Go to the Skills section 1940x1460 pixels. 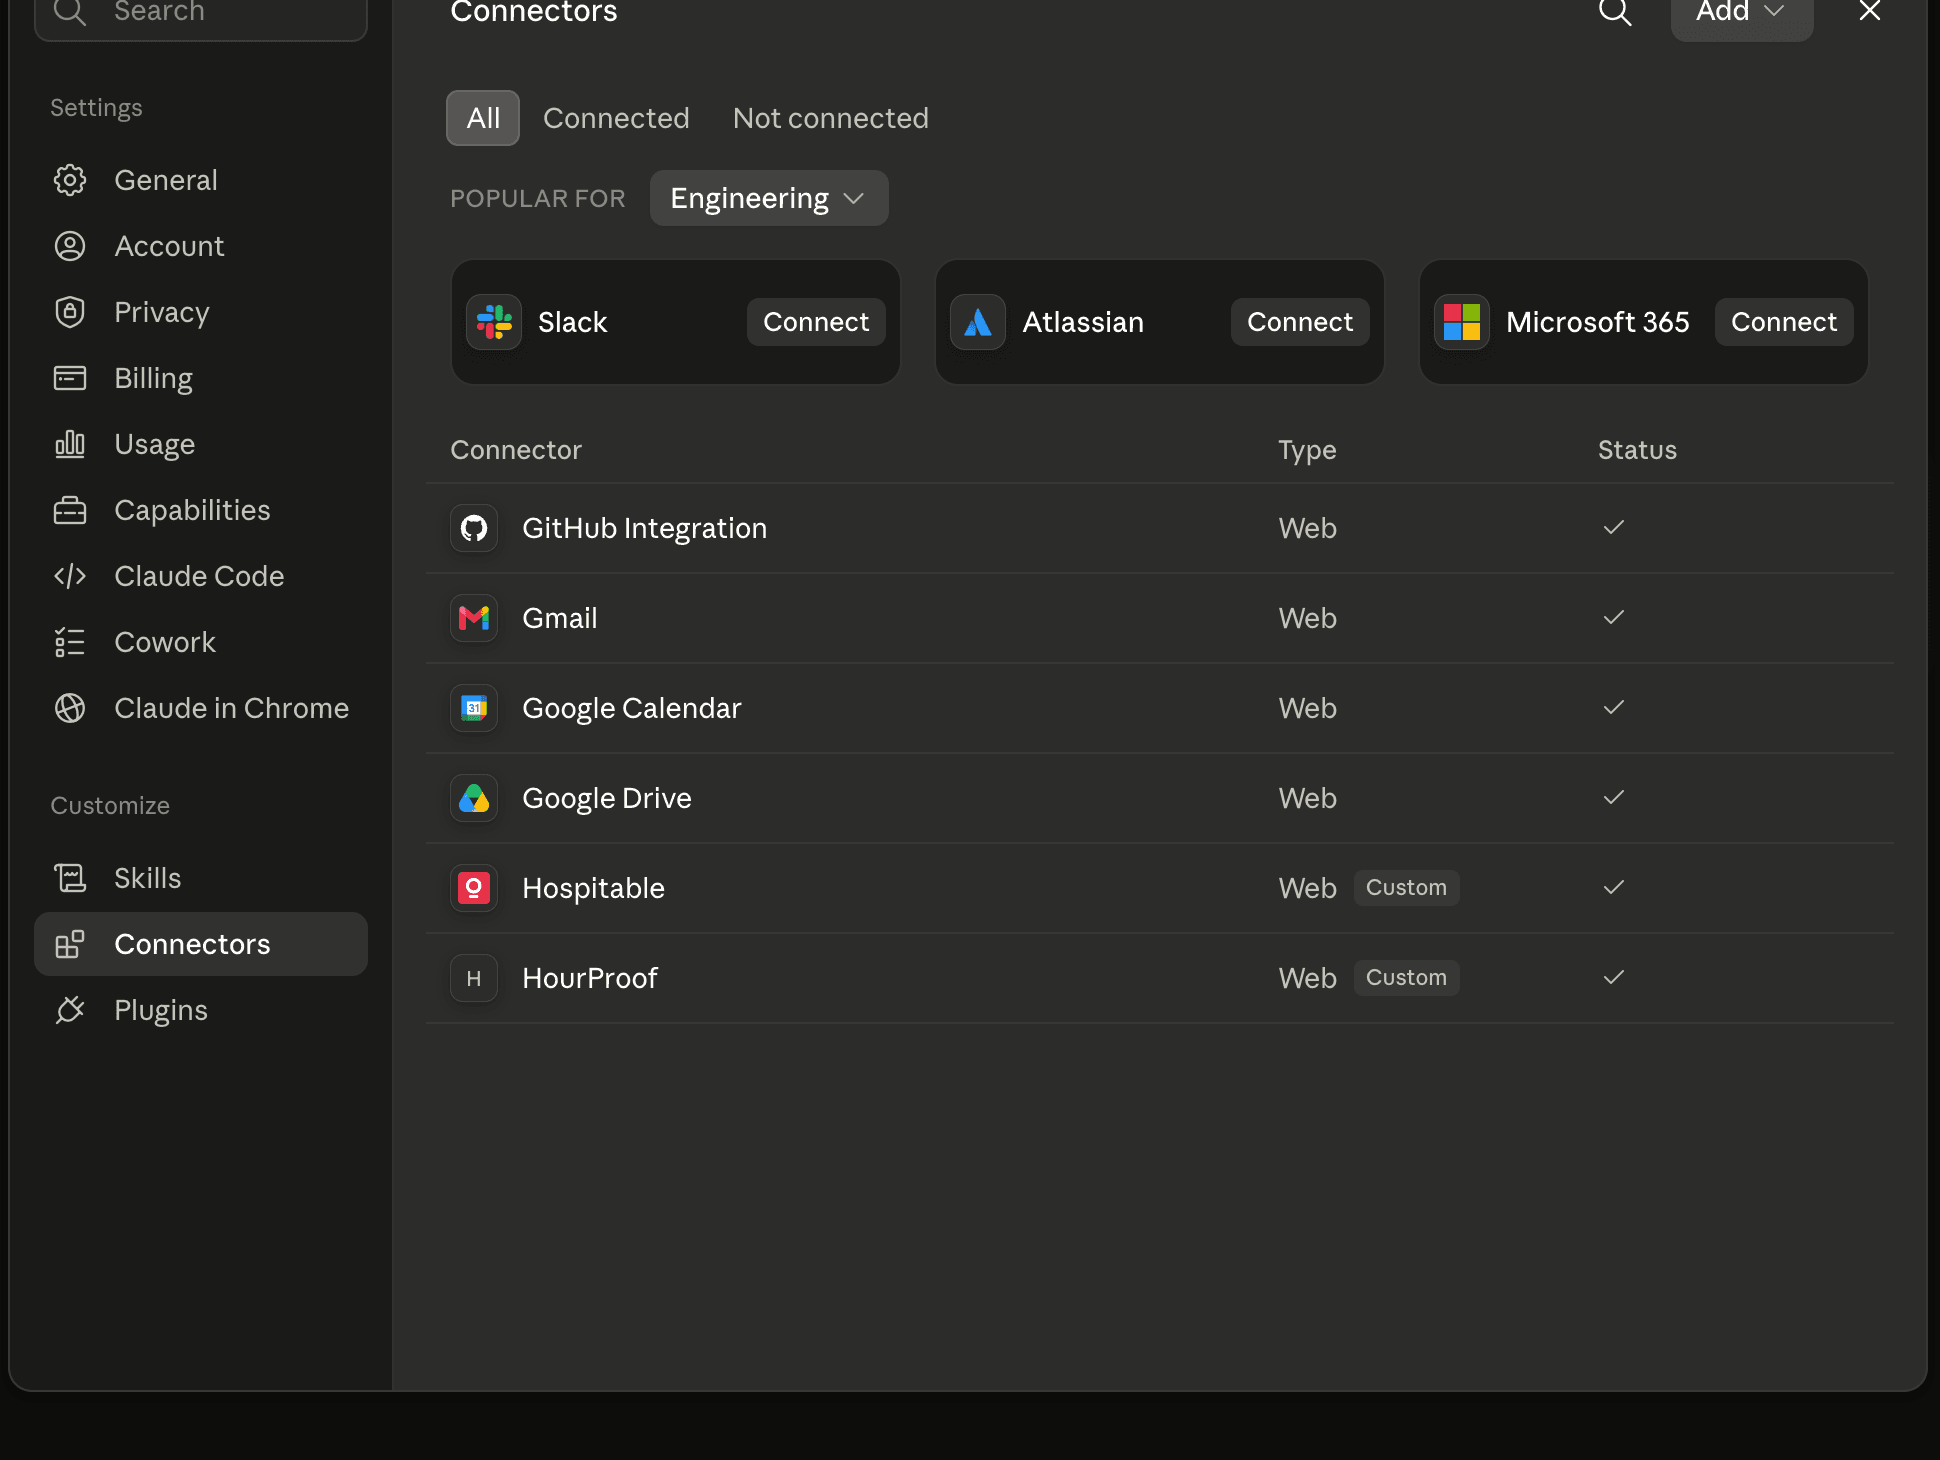[201, 878]
